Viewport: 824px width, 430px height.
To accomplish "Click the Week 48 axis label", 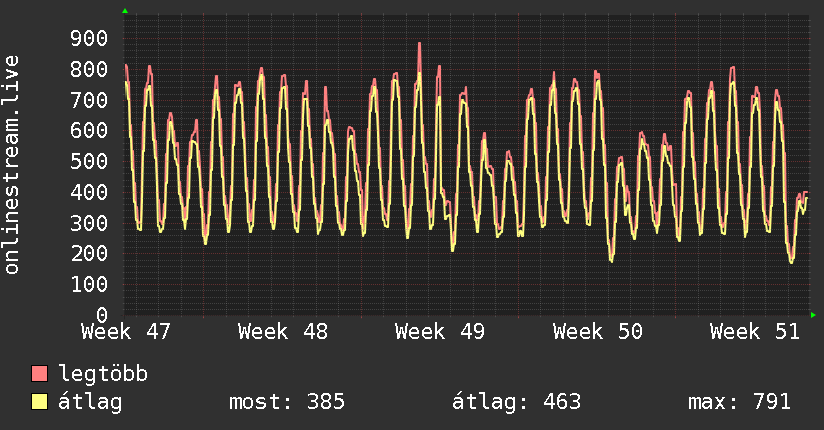I will 283,332.
